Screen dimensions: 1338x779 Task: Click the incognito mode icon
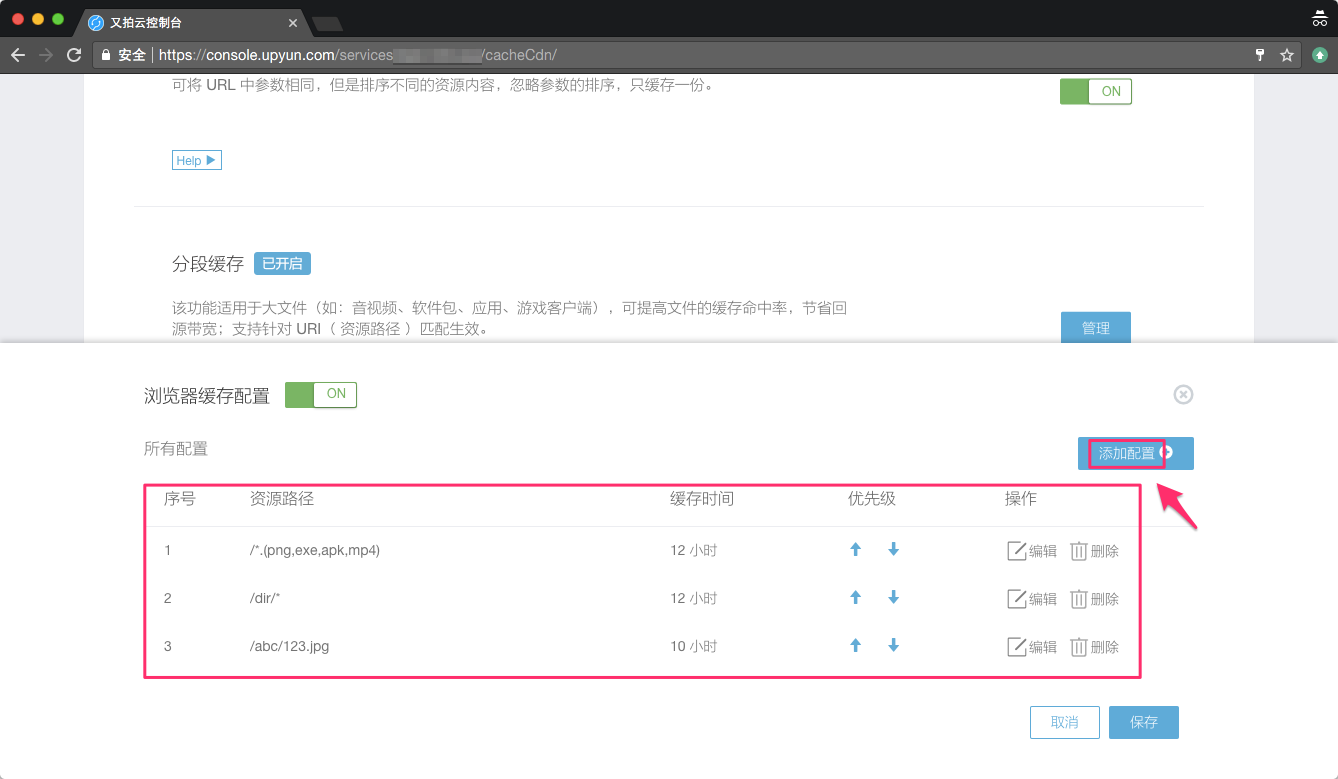pos(1320,18)
